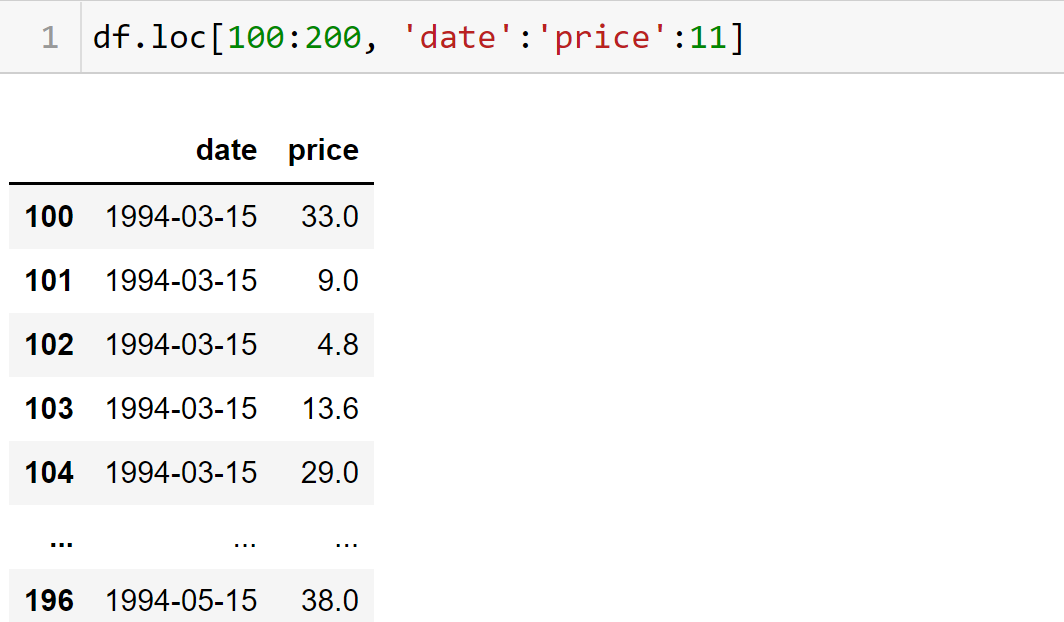Select row index 102
Image resolution: width=1064 pixels, height=622 pixels.
[49, 344]
